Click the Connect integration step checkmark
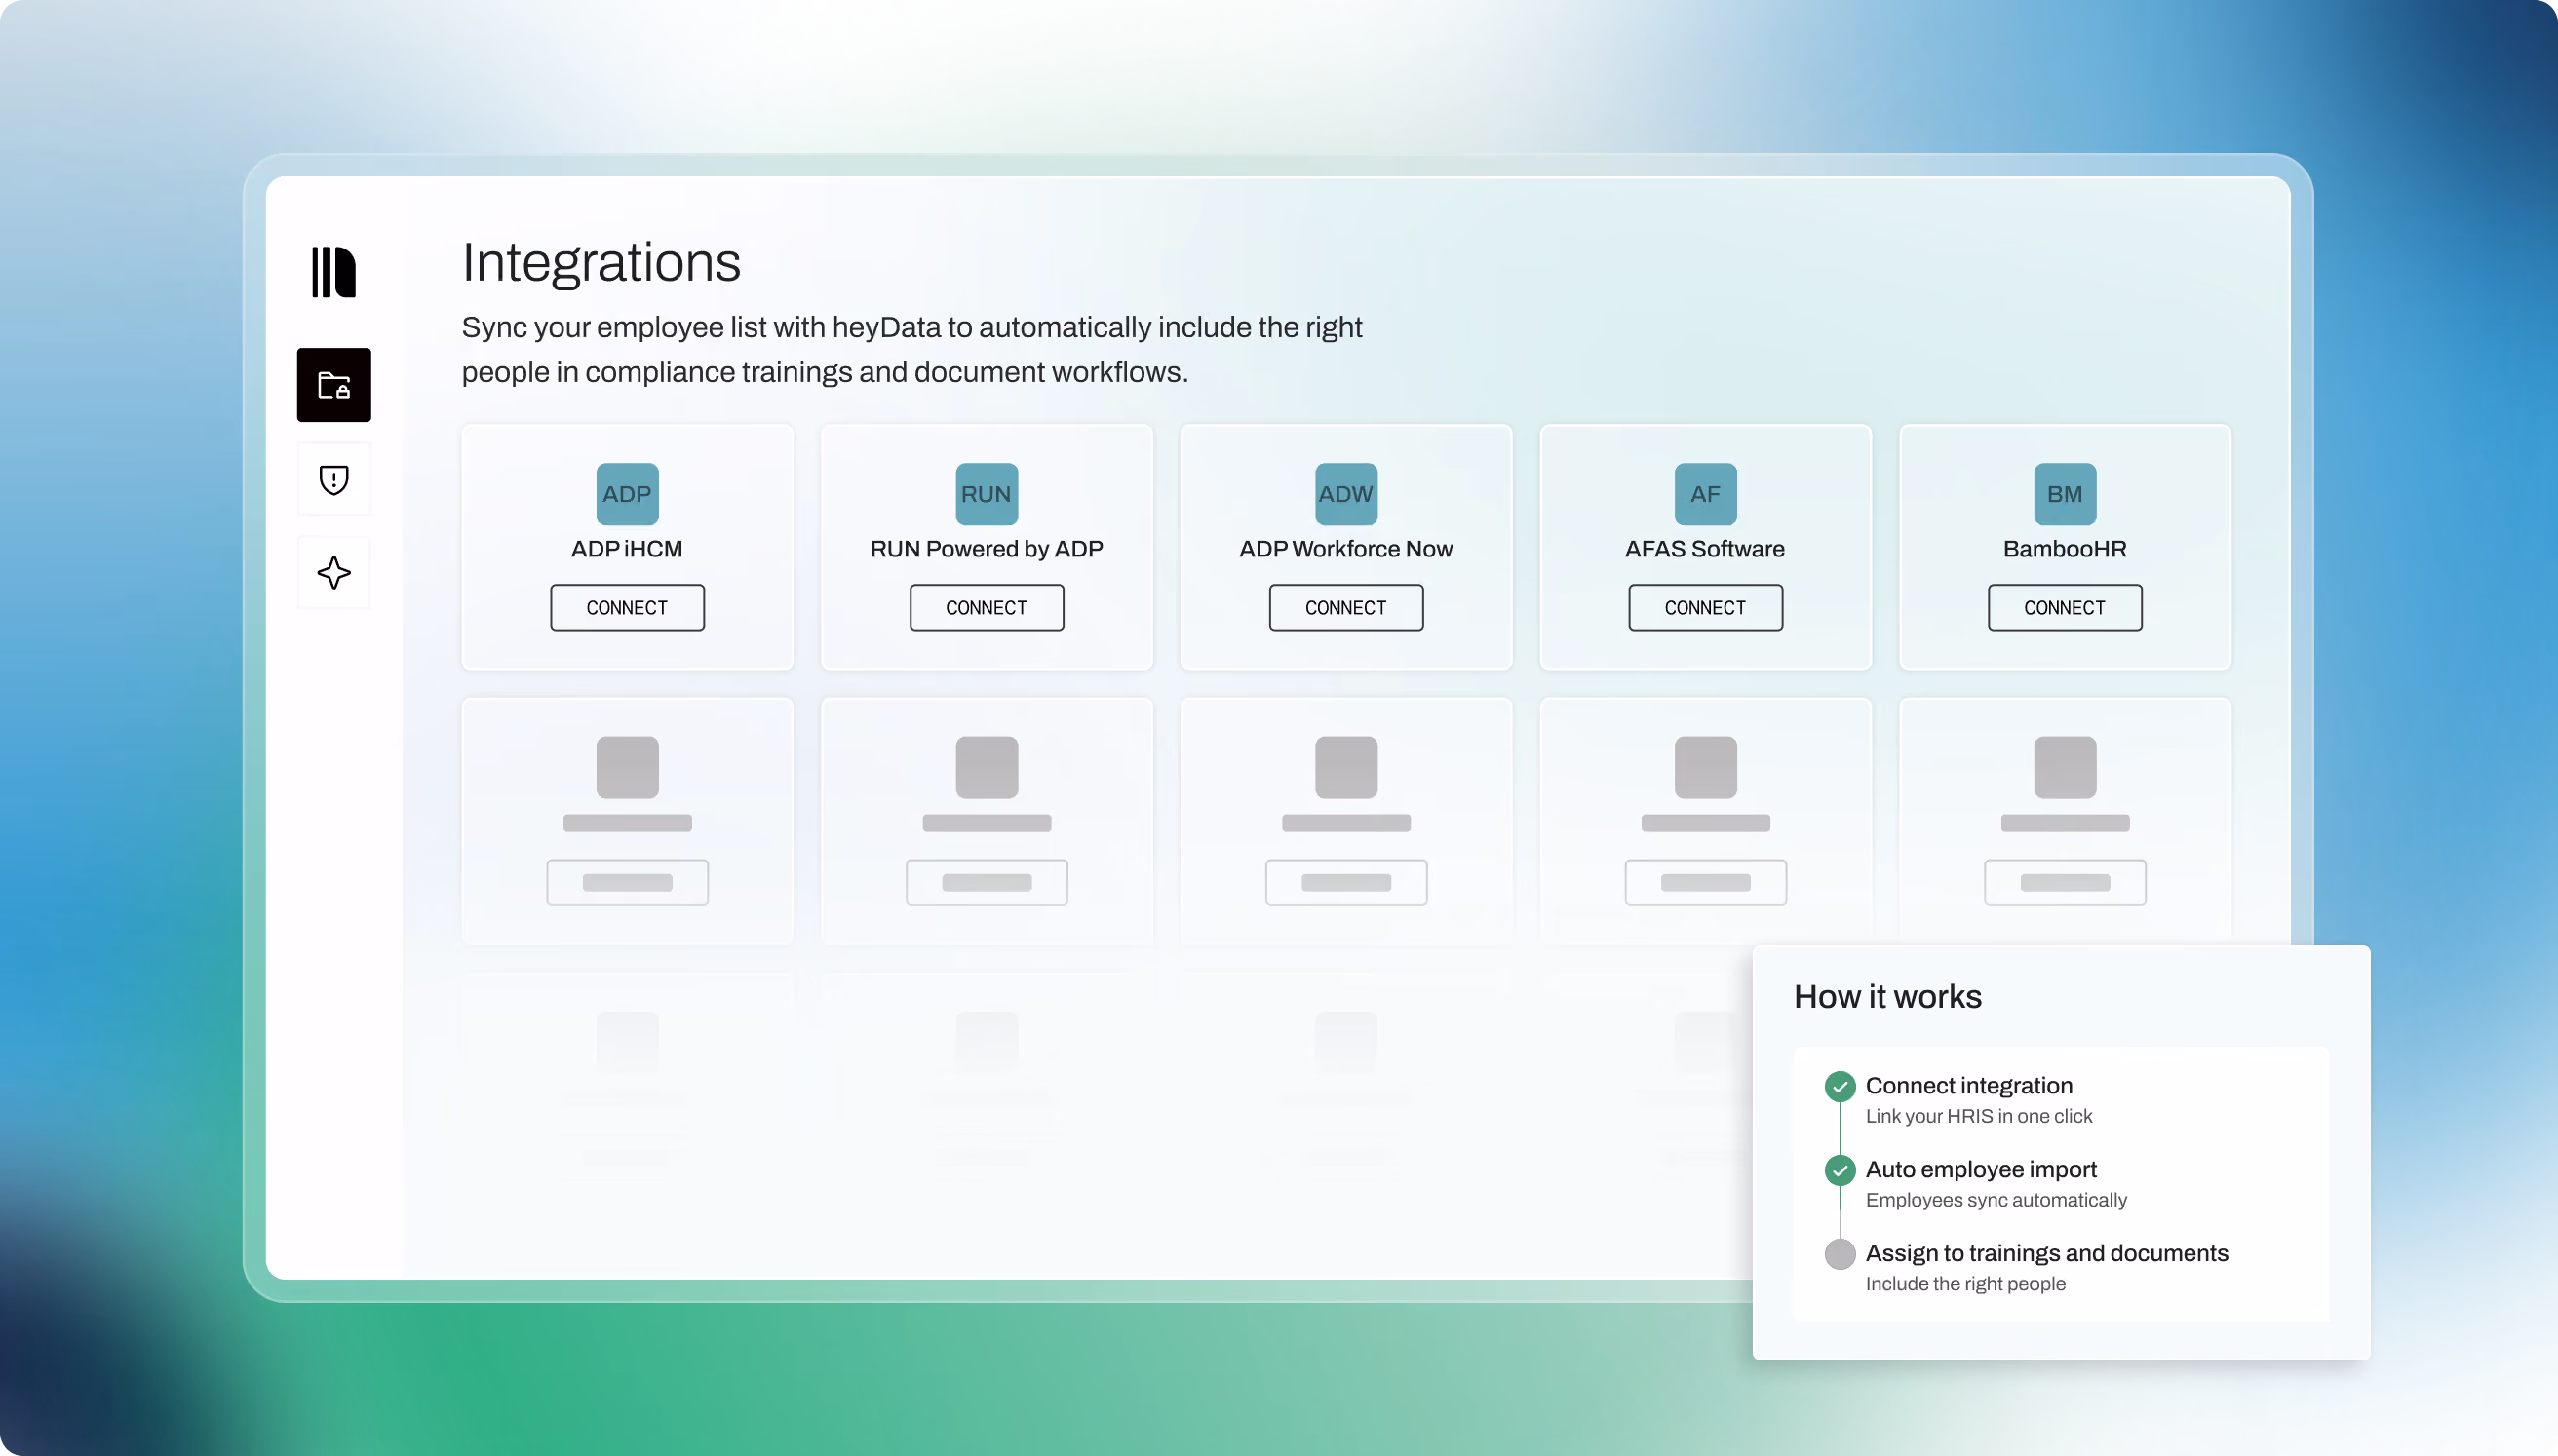The height and width of the screenshot is (1456, 2558). pos(1840,1086)
